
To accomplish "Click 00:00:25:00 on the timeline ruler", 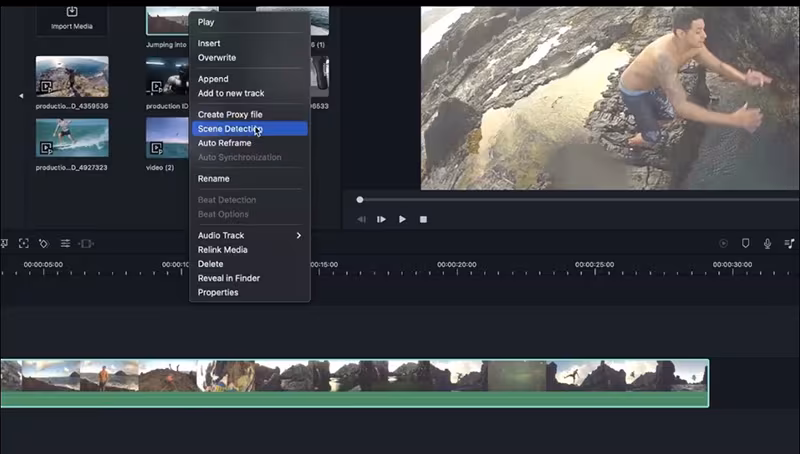I will click(594, 265).
